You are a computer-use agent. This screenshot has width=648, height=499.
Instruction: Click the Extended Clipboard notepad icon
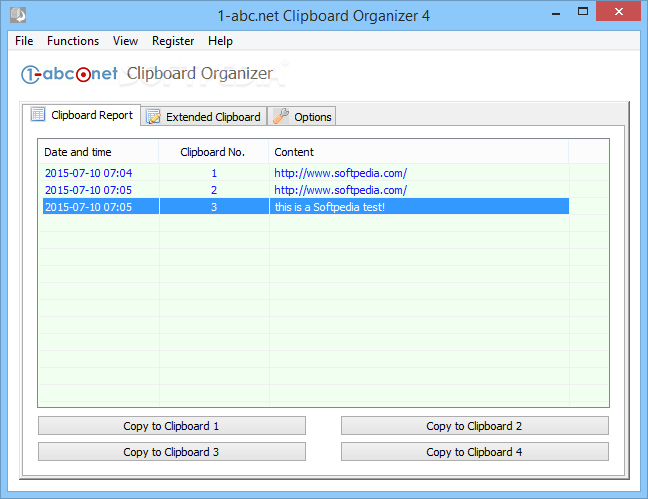[154, 117]
